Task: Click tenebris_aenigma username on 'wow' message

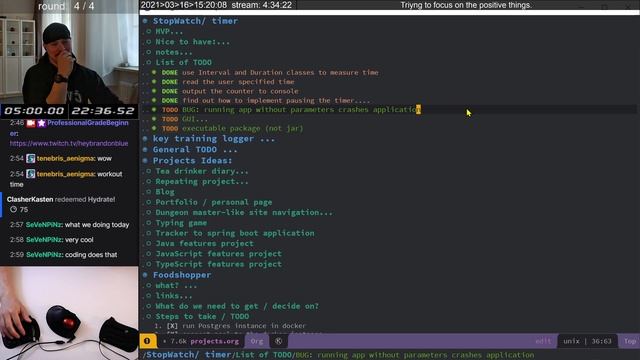Action: pos(66,159)
